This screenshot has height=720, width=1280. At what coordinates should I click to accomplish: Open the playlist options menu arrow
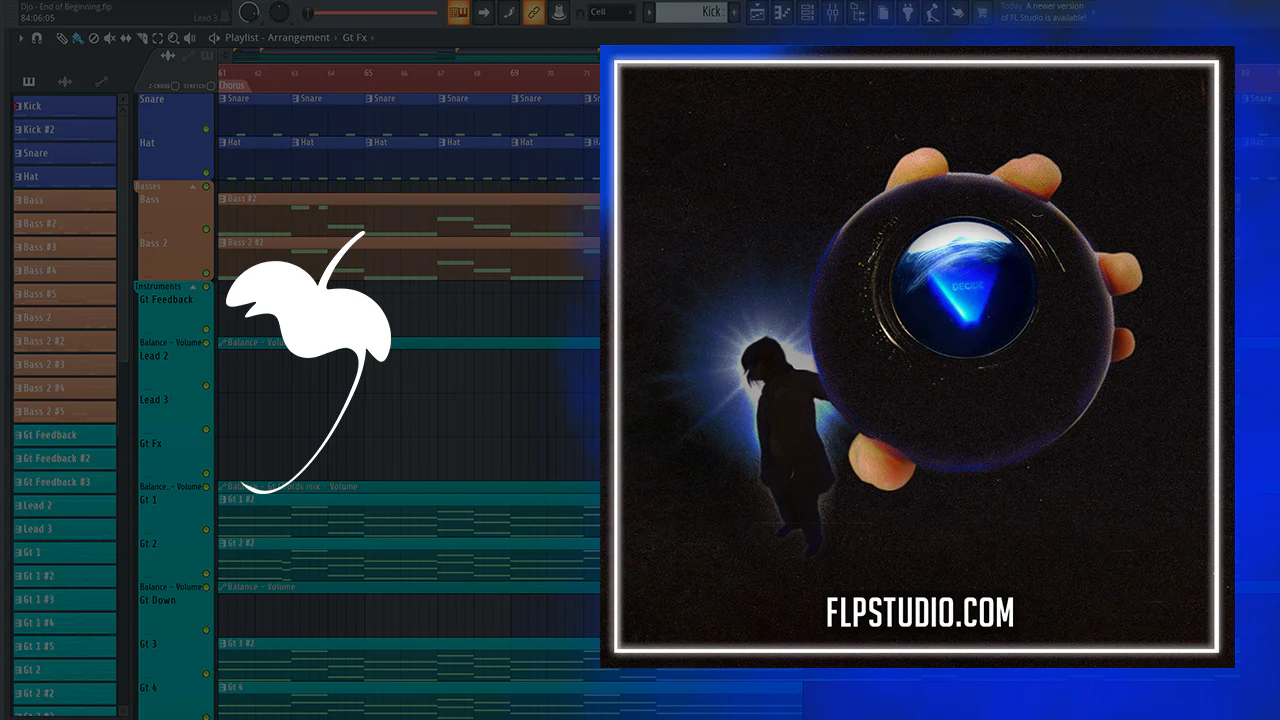21,38
